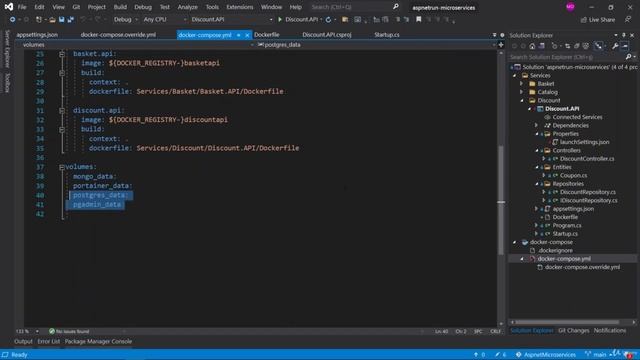Viewport: 640px width, 360px height.
Task: Click AspnetMicroservices repository in status bar
Action: coord(546,355)
